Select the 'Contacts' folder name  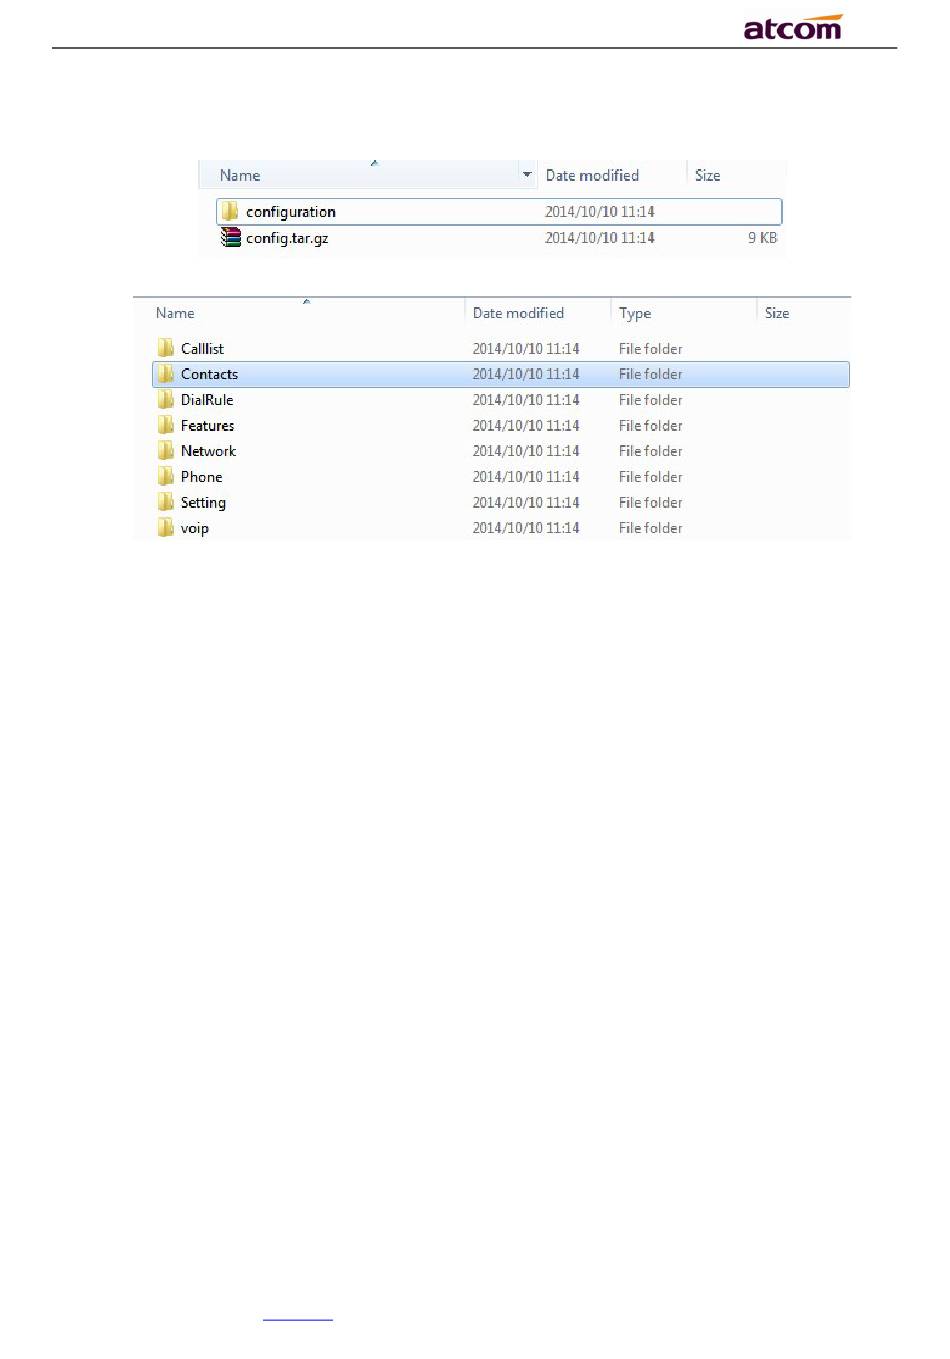click(209, 374)
